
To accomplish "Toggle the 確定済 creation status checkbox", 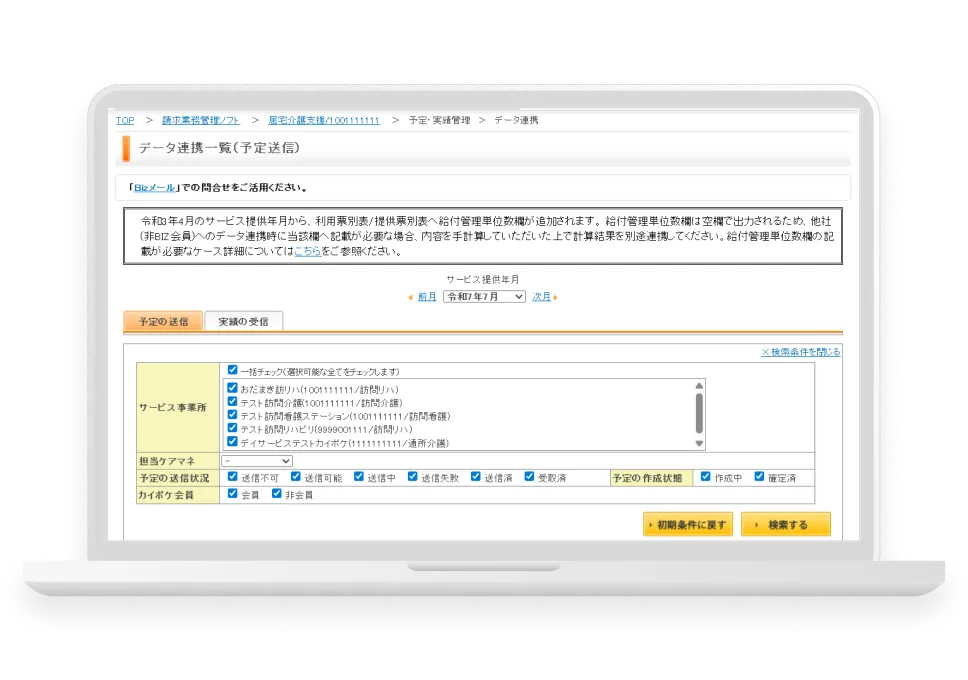I will tap(759, 478).
